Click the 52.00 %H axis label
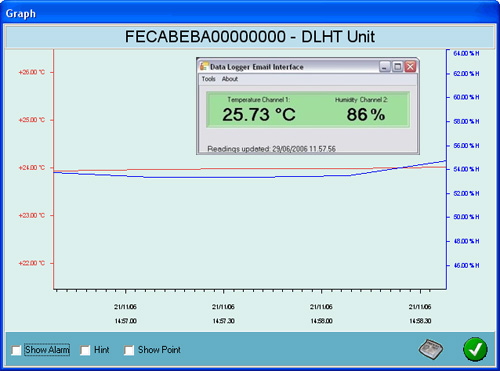Image resolution: width=500 pixels, height=371 pixels. 466,193
